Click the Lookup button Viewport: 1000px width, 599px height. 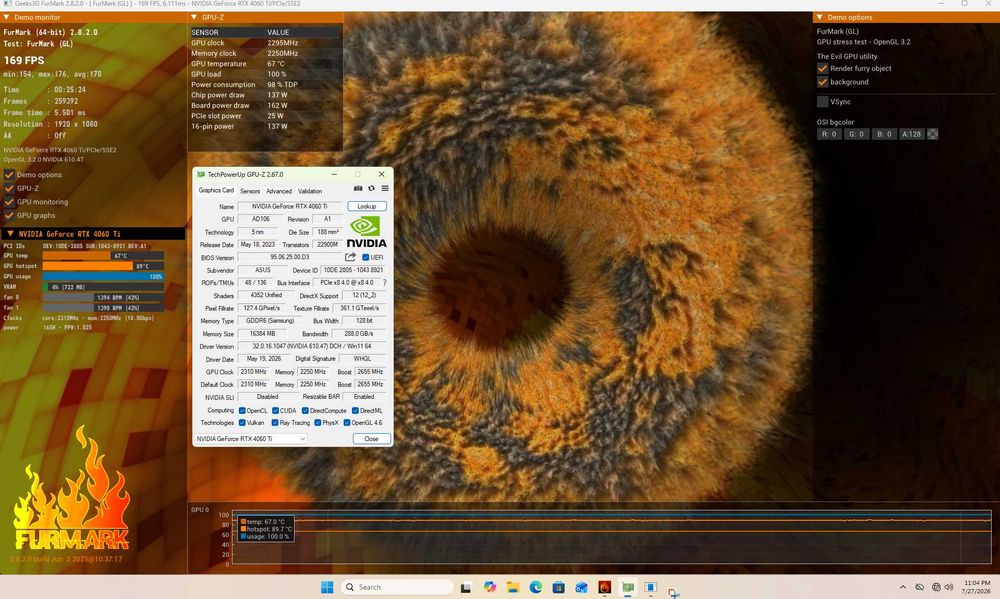click(x=367, y=206)
